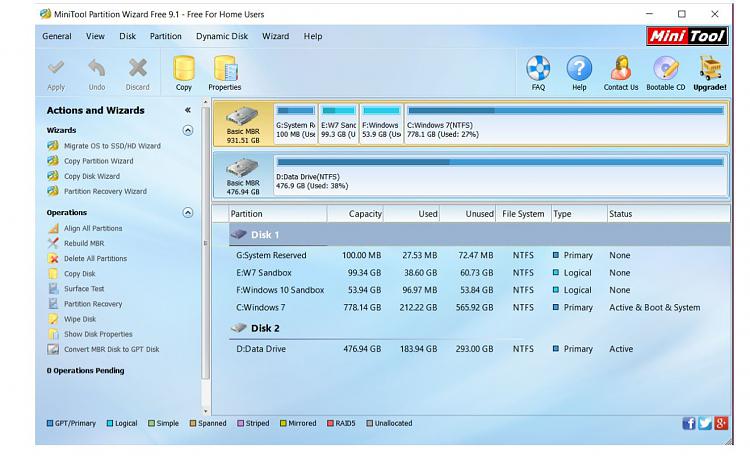Select the F:Windows 10 Sandbox partition row
This screenshot has height=456, width=750.
tap(479, 290)
